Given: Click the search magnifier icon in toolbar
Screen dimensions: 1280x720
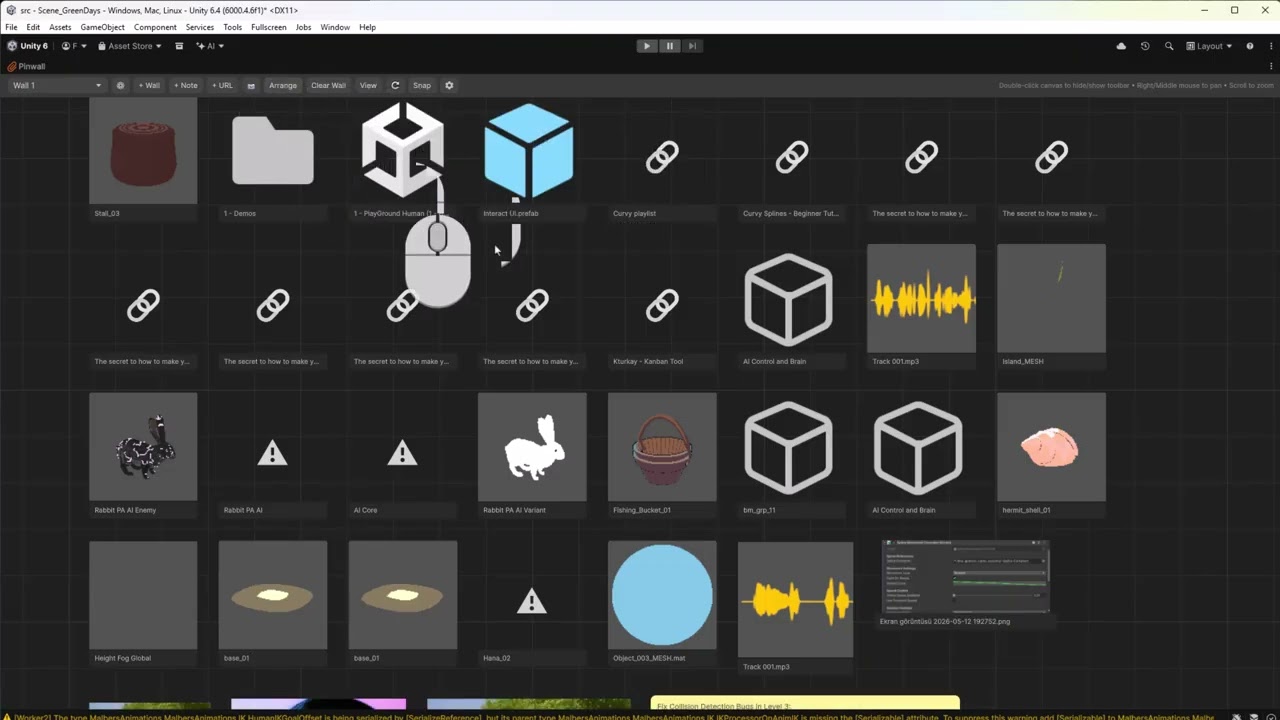Looking at the screenshot, I should tap(1169, 46).
